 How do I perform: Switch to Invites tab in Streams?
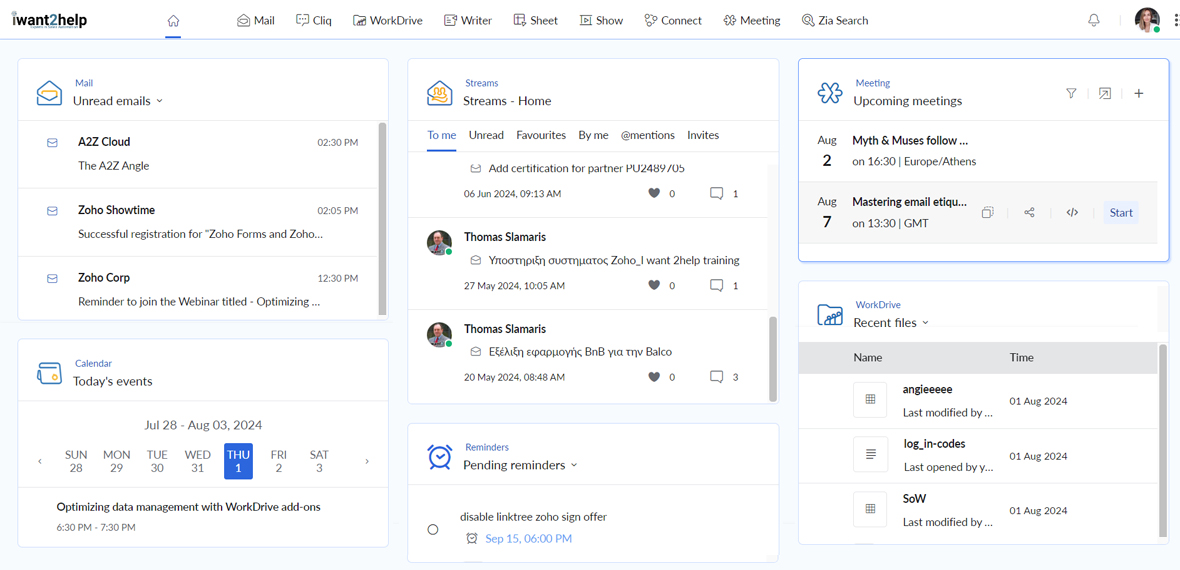(703, 136)
